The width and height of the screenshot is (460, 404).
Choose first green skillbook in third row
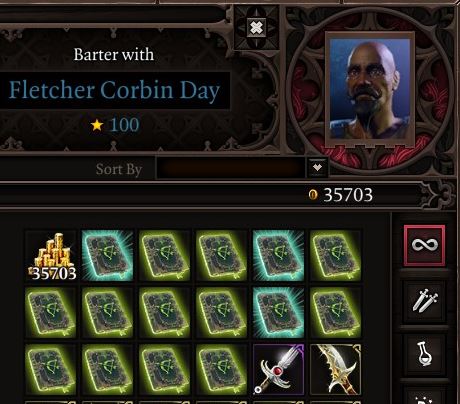[51, 369]
